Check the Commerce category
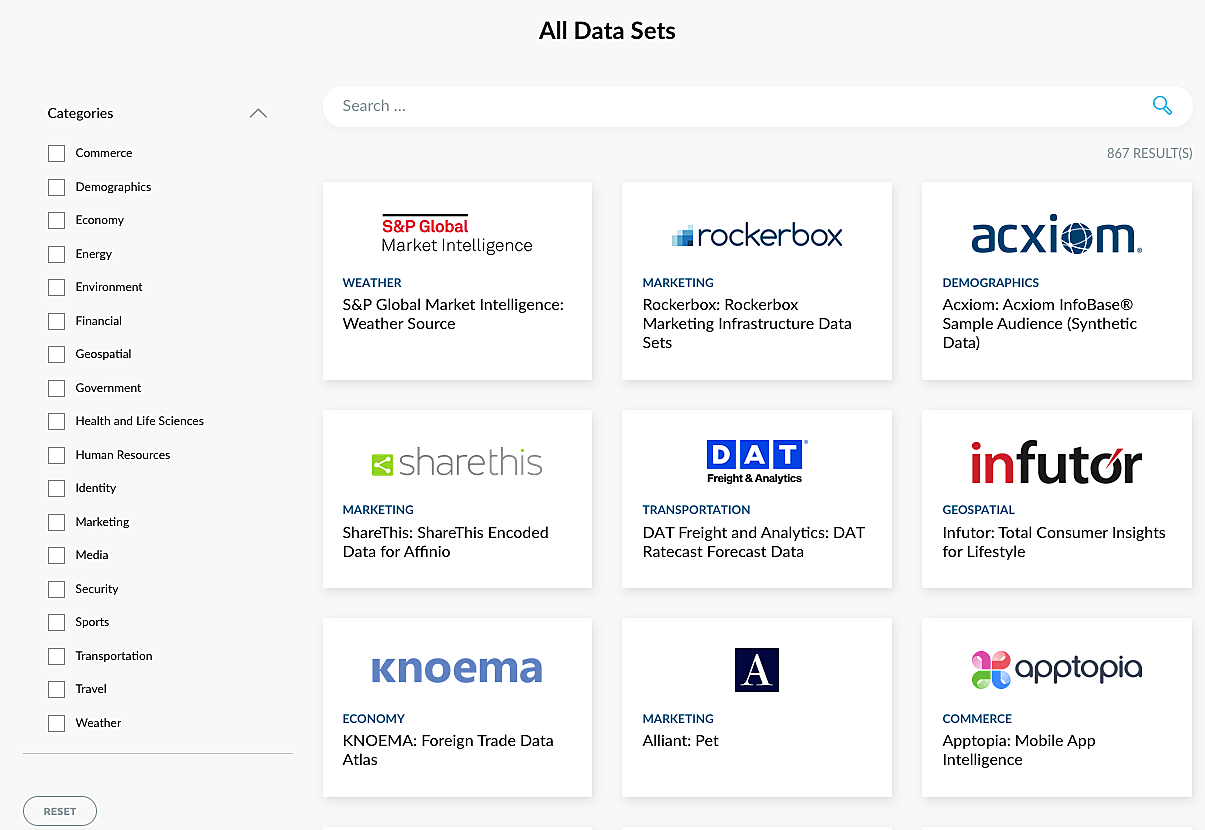 [56, 153]
